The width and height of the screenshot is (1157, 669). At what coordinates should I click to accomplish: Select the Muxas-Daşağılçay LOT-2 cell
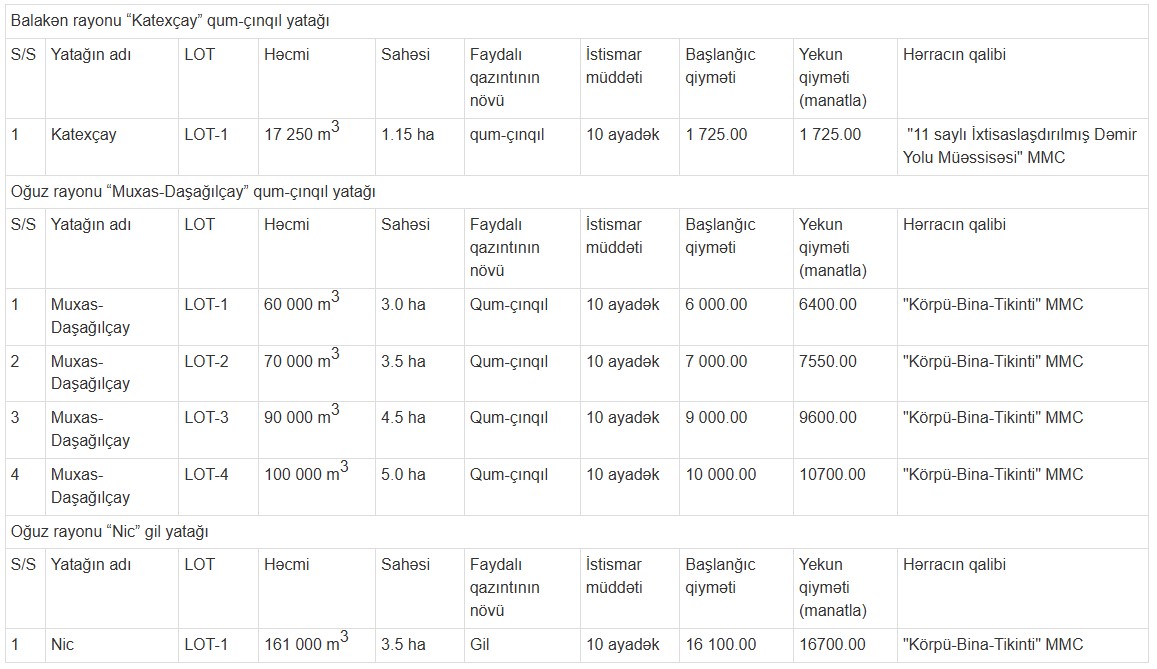pos(218,373)
